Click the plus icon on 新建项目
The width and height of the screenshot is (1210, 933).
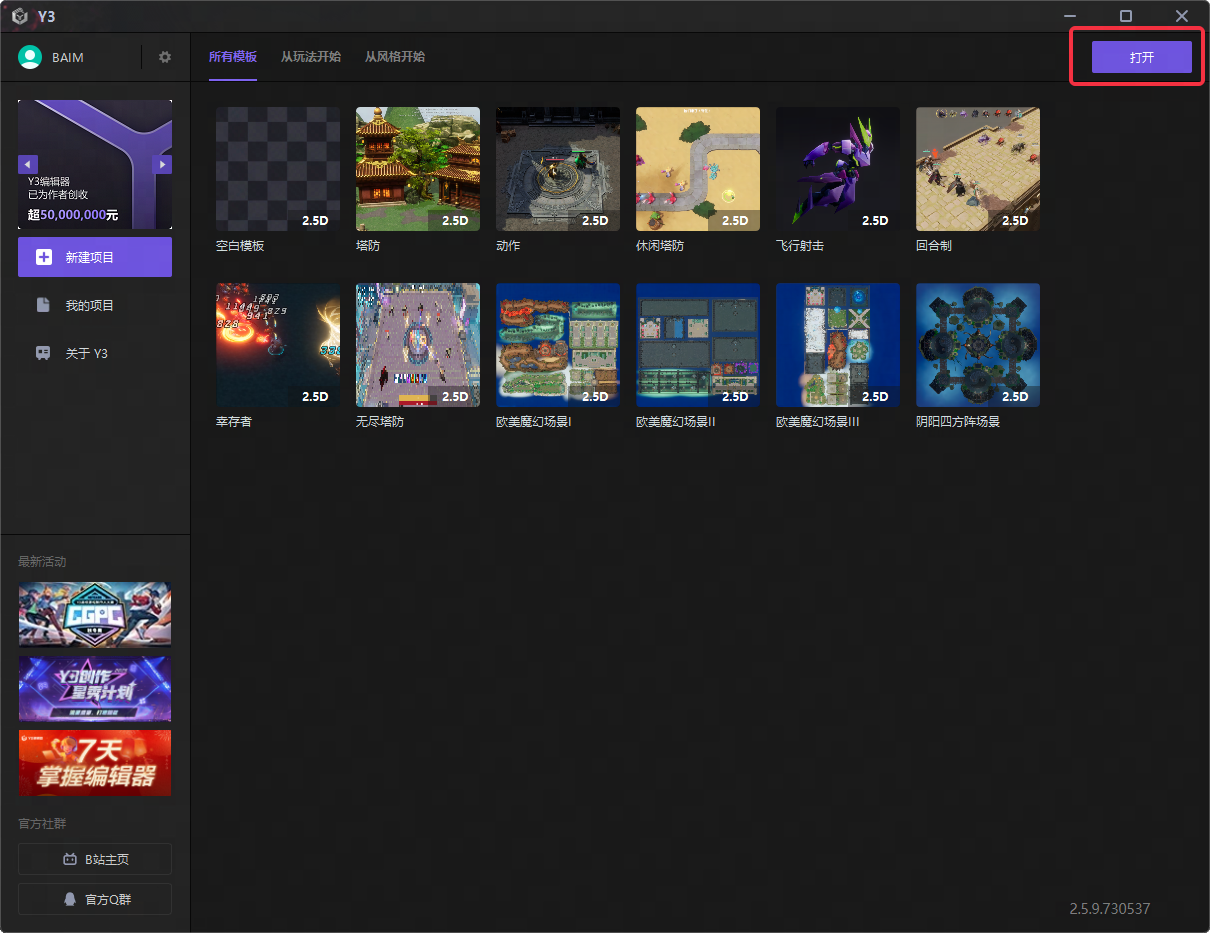click(44, 257)
